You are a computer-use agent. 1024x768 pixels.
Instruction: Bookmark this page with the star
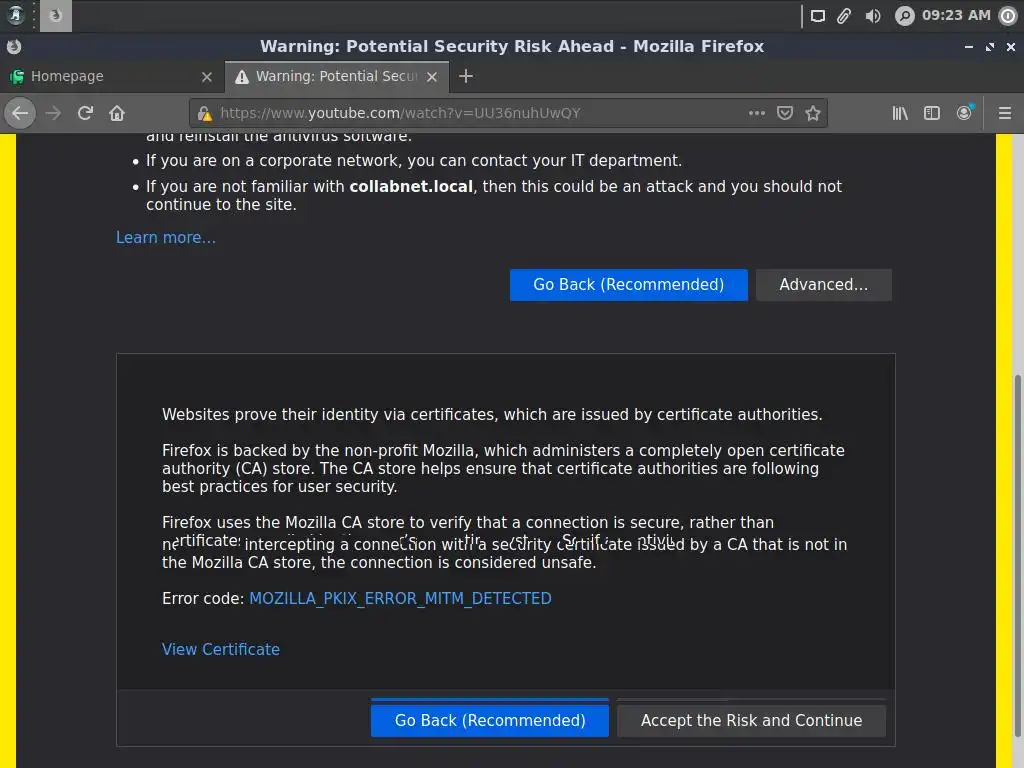coord(813,113)
